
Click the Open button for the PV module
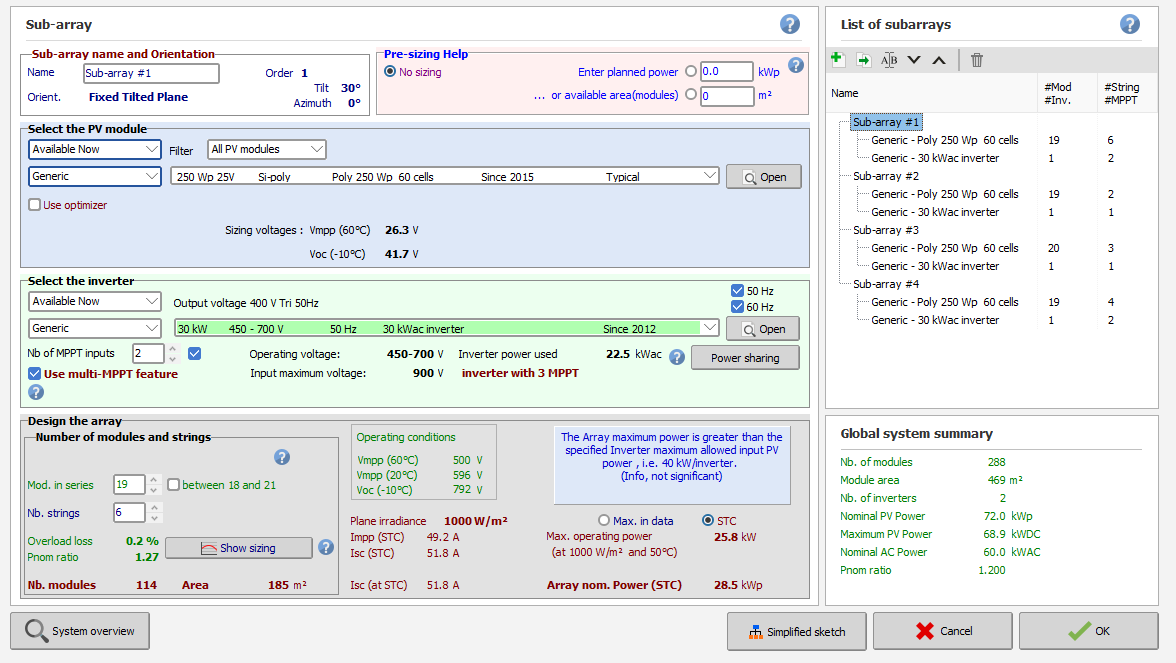coord(764,177)
